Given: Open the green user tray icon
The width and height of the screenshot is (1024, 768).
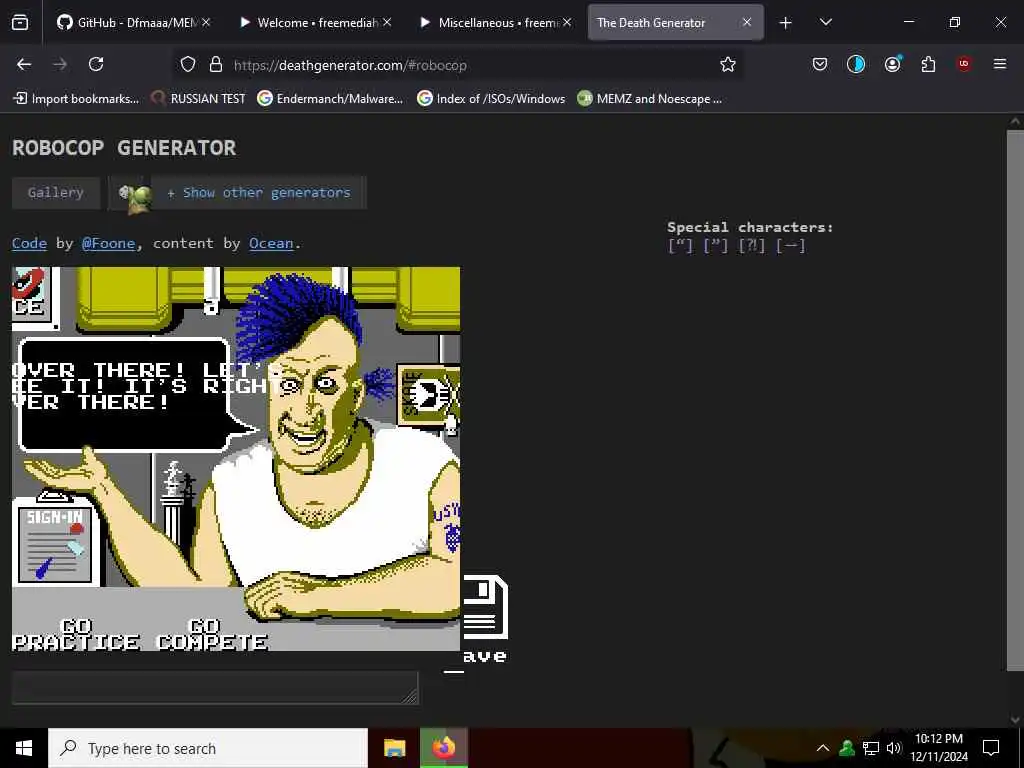Looking at the screenshot, I should (x=847, y=748).
